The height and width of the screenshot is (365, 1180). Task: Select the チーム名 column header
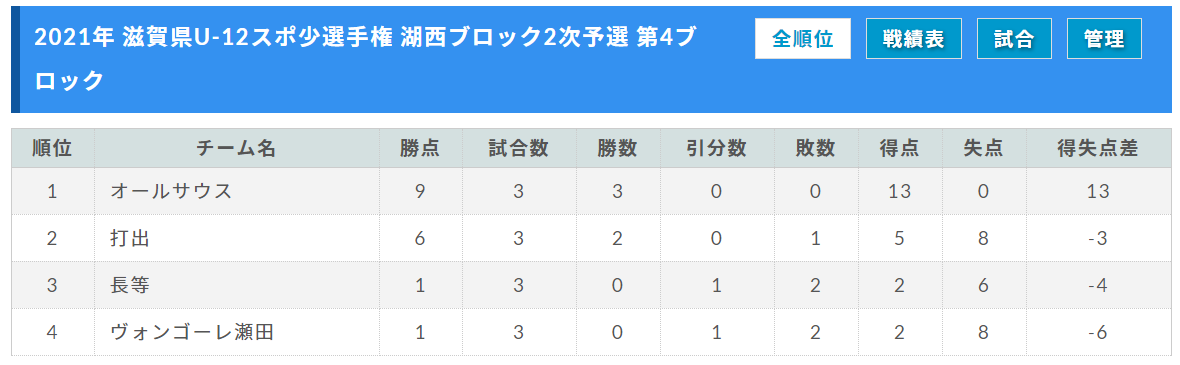(x=236, y=148)
